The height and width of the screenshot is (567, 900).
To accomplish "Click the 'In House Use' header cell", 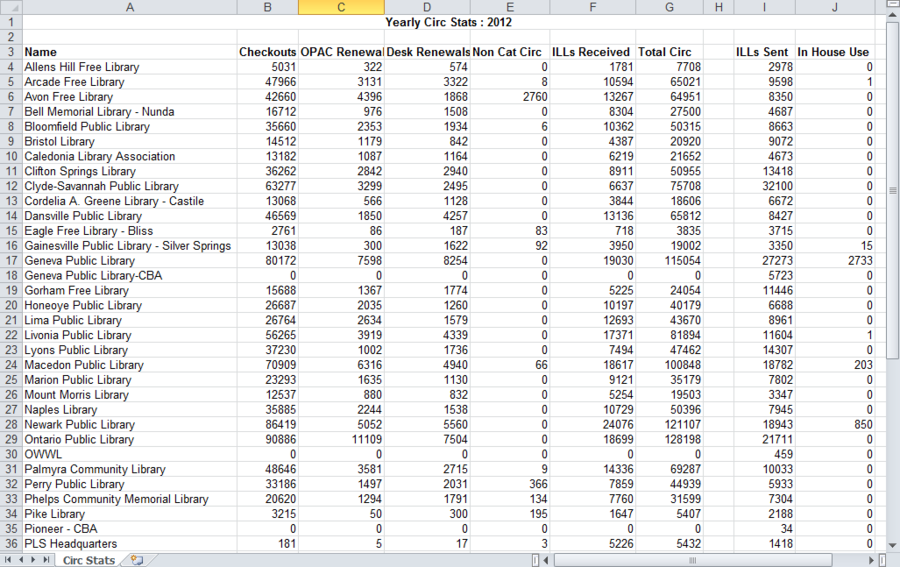I will (835, 52).
